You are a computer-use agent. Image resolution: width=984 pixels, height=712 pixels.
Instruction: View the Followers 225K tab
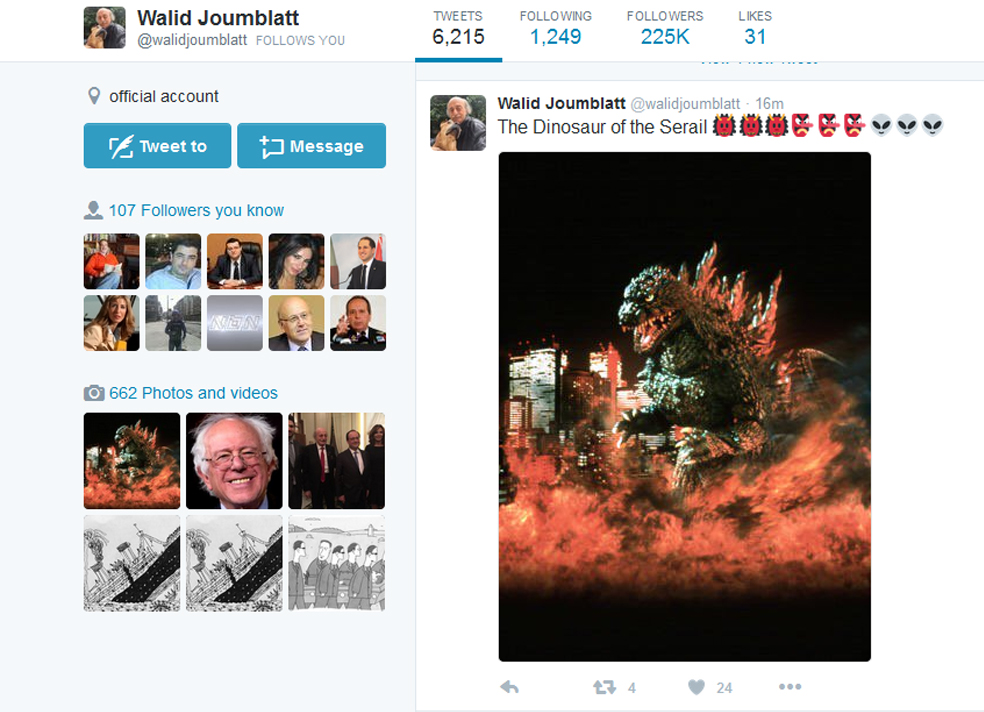(x=665, y=29)
